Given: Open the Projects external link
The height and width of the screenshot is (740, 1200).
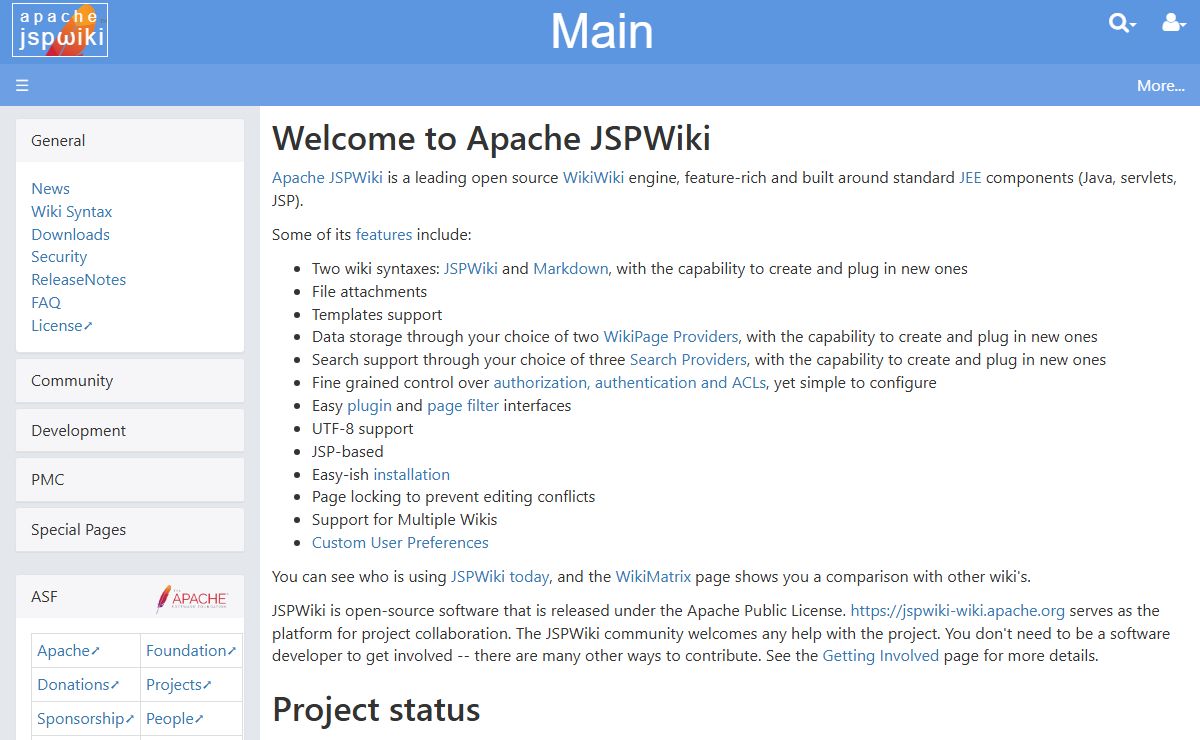Looking at the screenshot, I should pyautogui.click(x=179, y=685).
